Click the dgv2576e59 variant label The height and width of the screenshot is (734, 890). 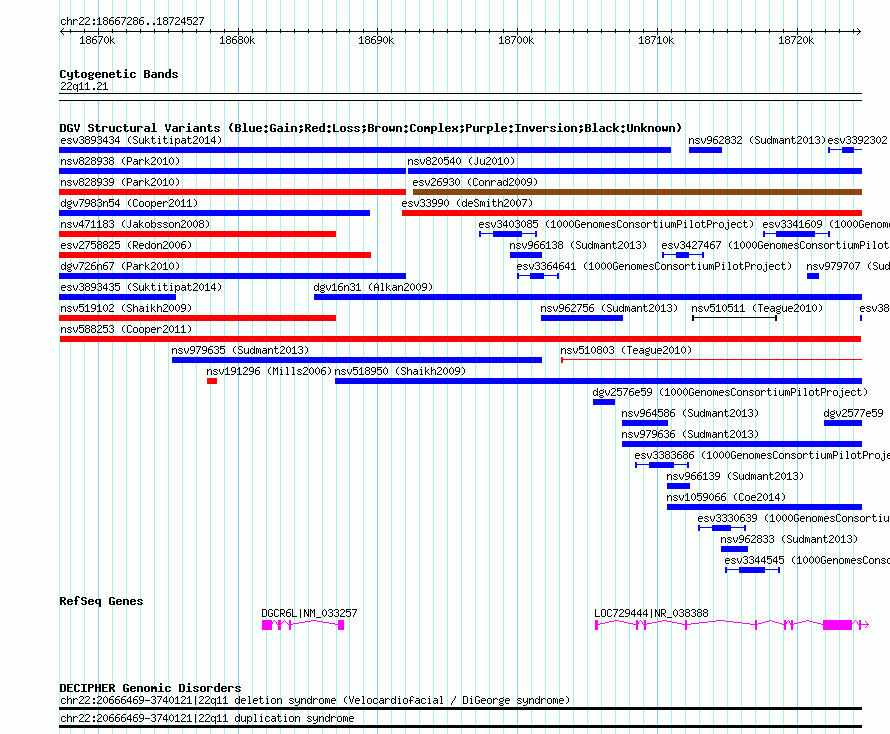[x=730, y=392]
